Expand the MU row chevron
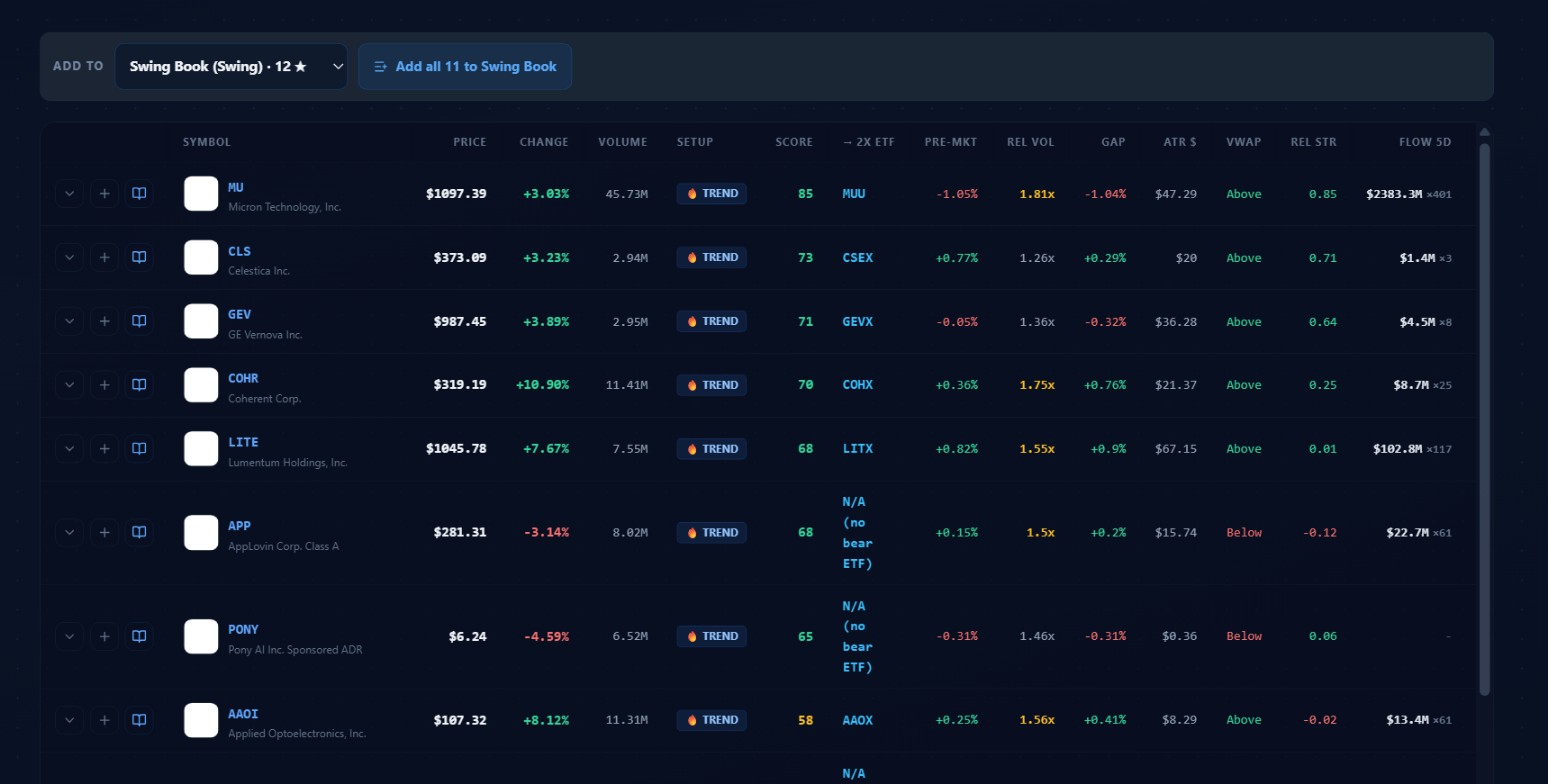 pyautogui.click(x=69, y=193)
